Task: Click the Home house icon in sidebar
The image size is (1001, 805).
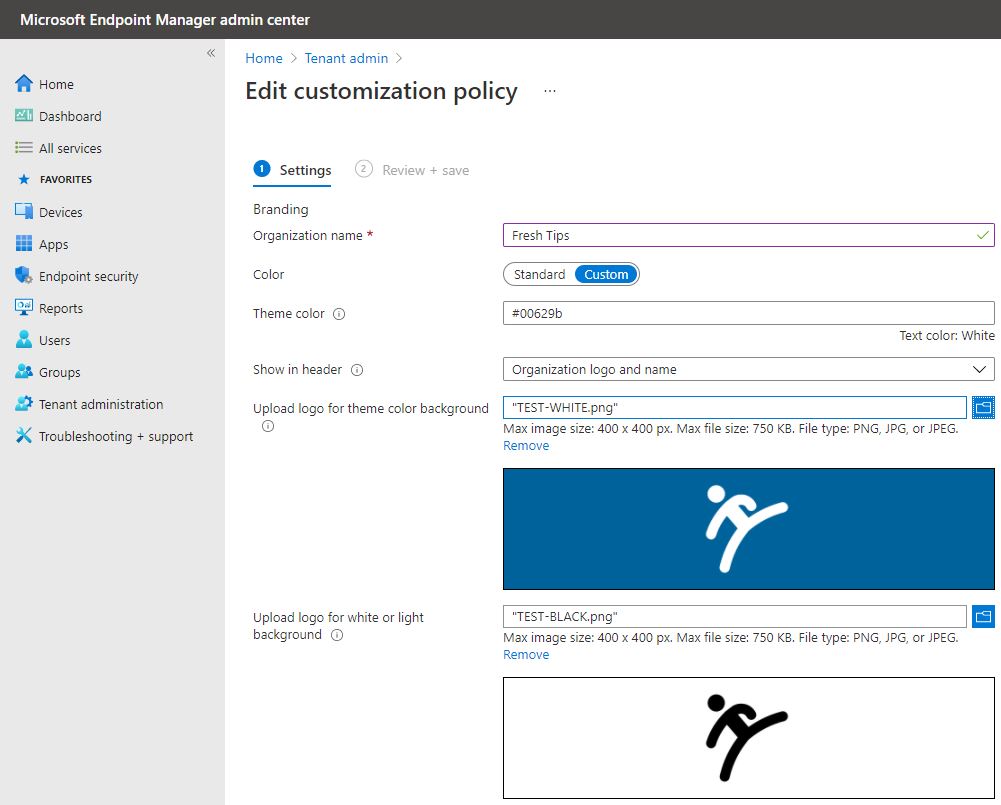Action: coord(24,84)
